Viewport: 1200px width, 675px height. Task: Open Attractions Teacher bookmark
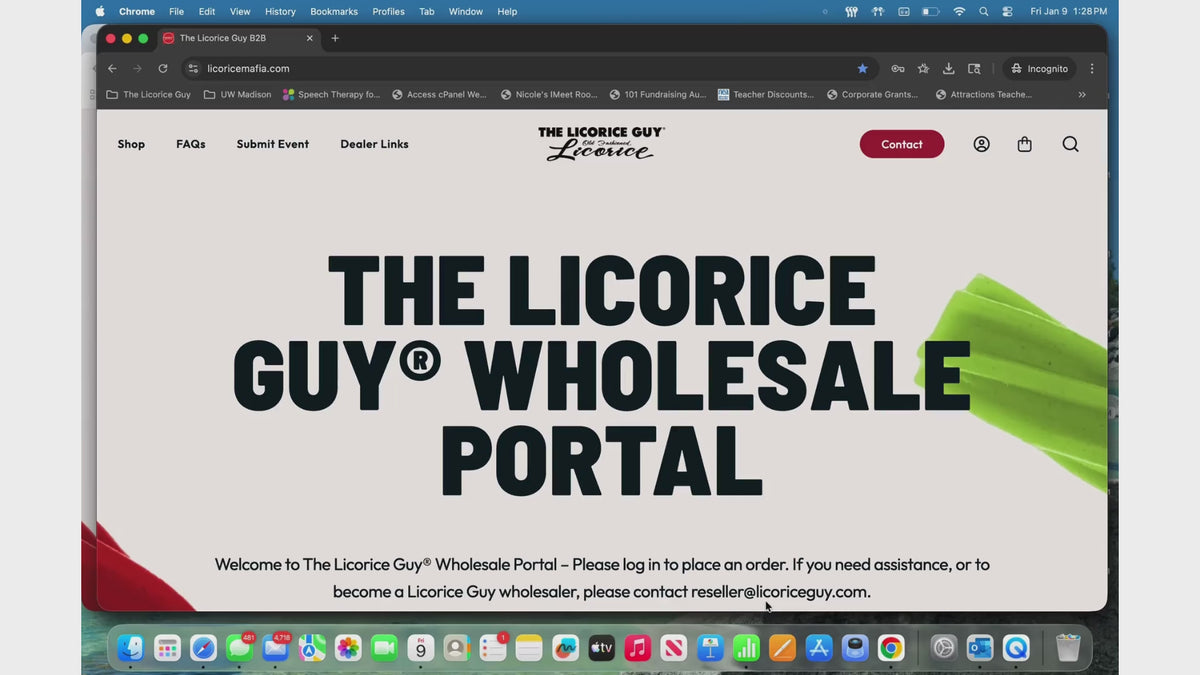click(x=983, y=95)
